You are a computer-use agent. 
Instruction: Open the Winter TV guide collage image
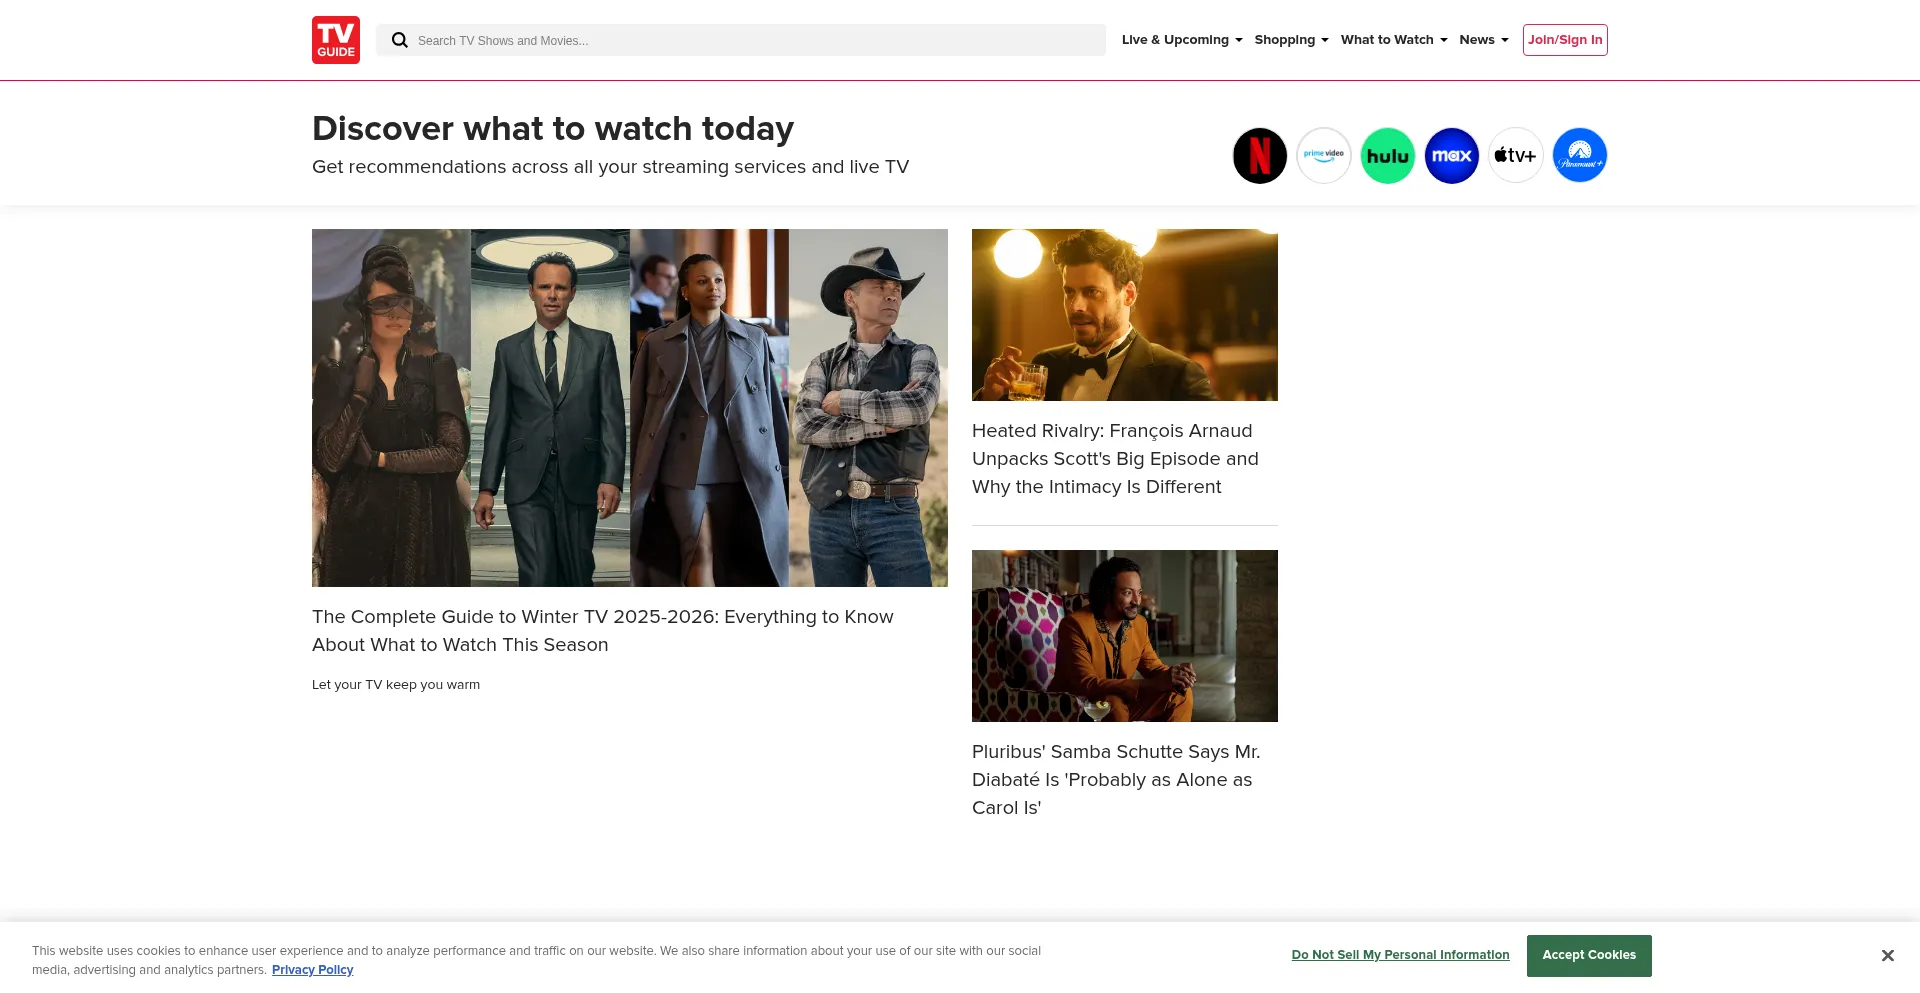[x=629, y=407]
